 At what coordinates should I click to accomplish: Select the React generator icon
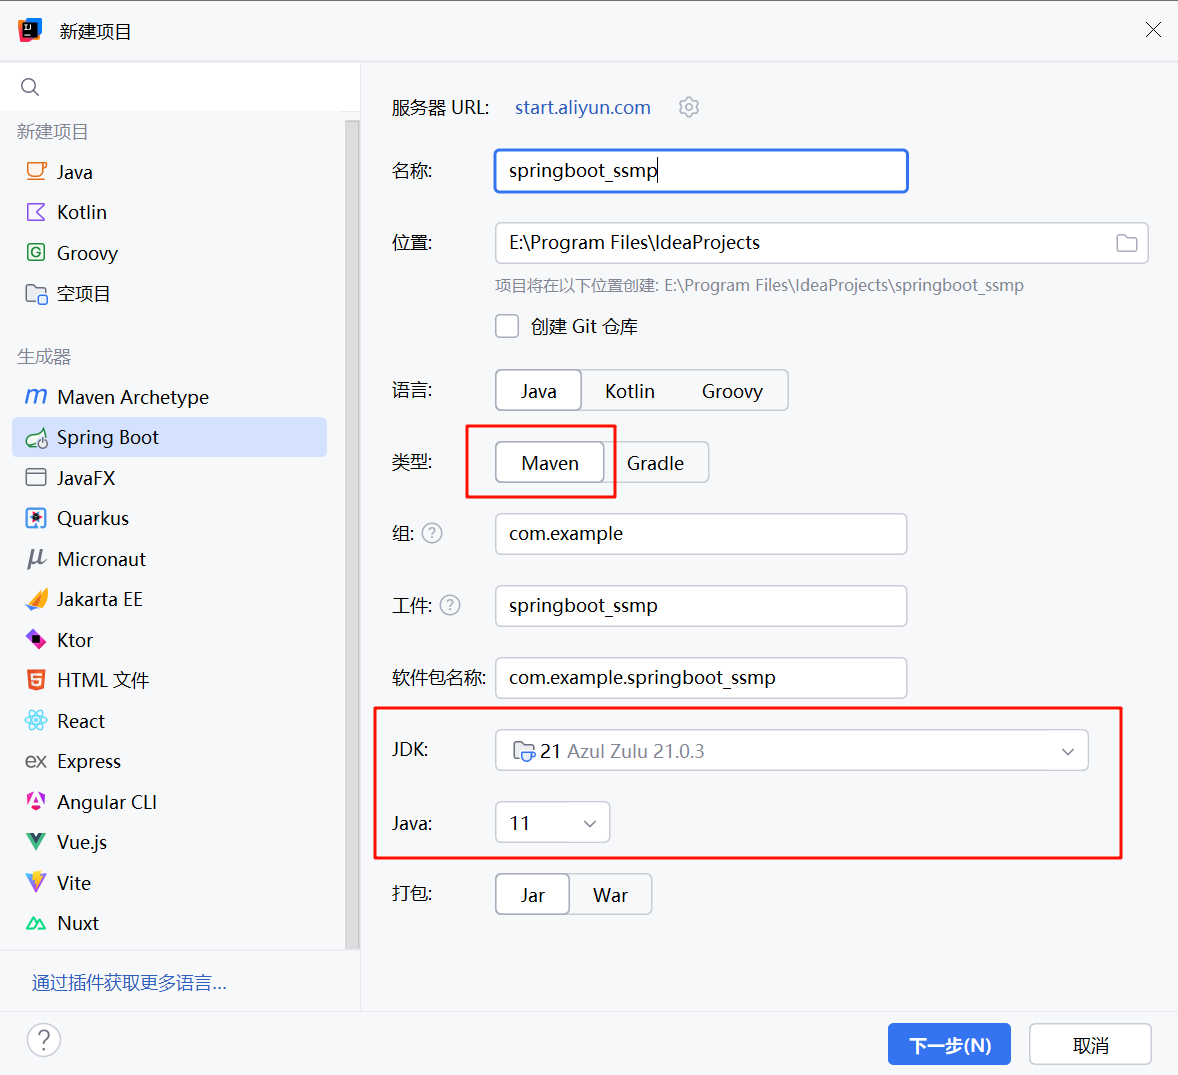[x=36, y=720]
